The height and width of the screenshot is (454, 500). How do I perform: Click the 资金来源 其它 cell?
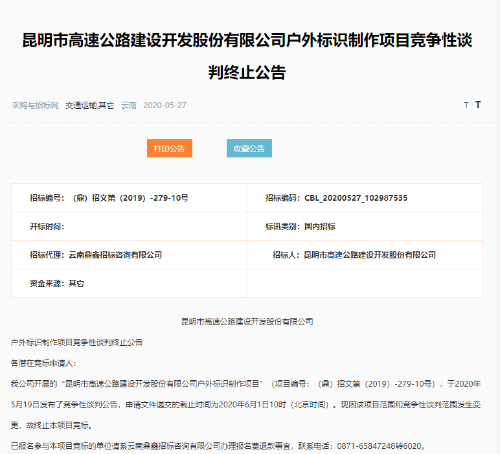click(x=129, y=283)
